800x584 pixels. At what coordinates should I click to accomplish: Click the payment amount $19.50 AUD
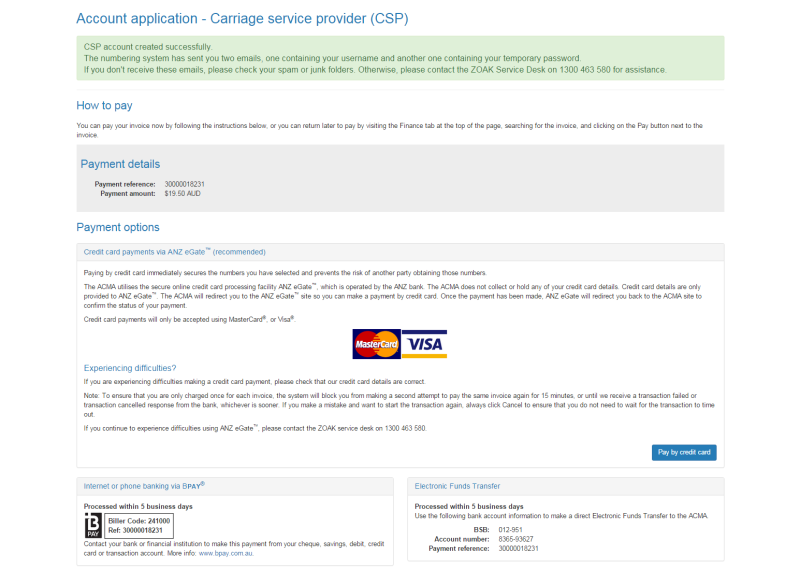[180, 194]
